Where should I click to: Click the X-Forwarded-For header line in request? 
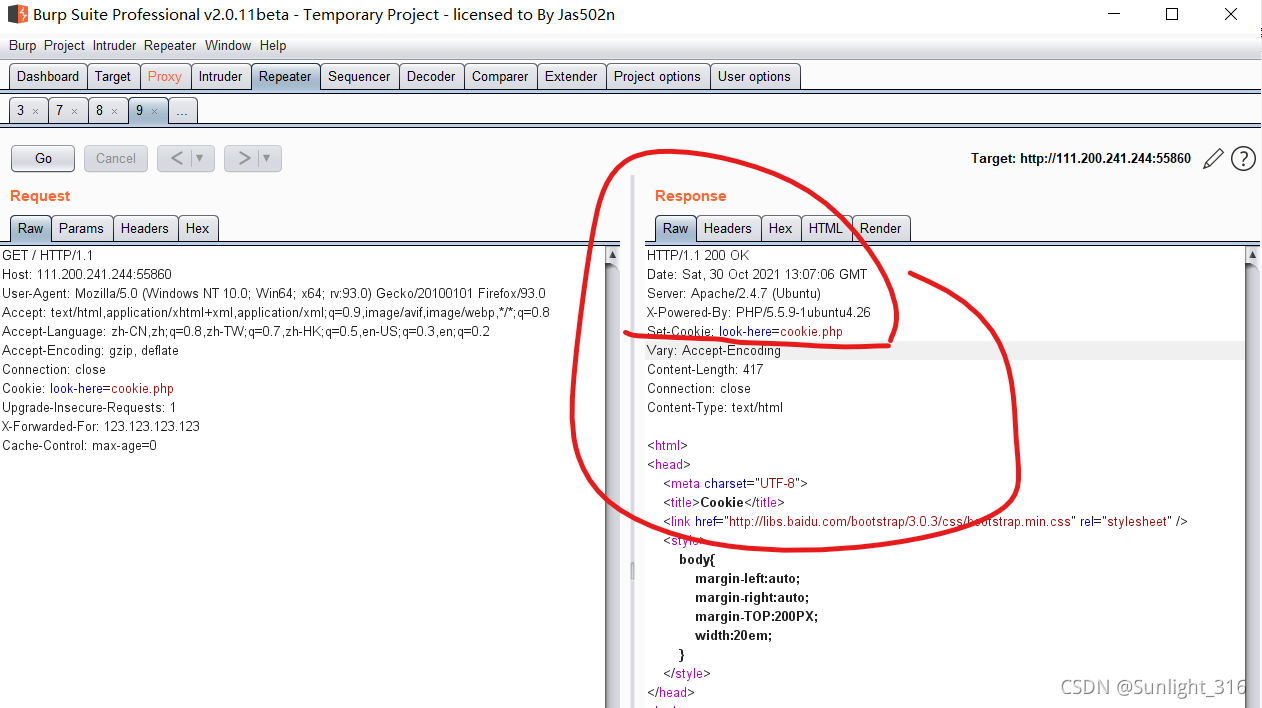[101, 426]
